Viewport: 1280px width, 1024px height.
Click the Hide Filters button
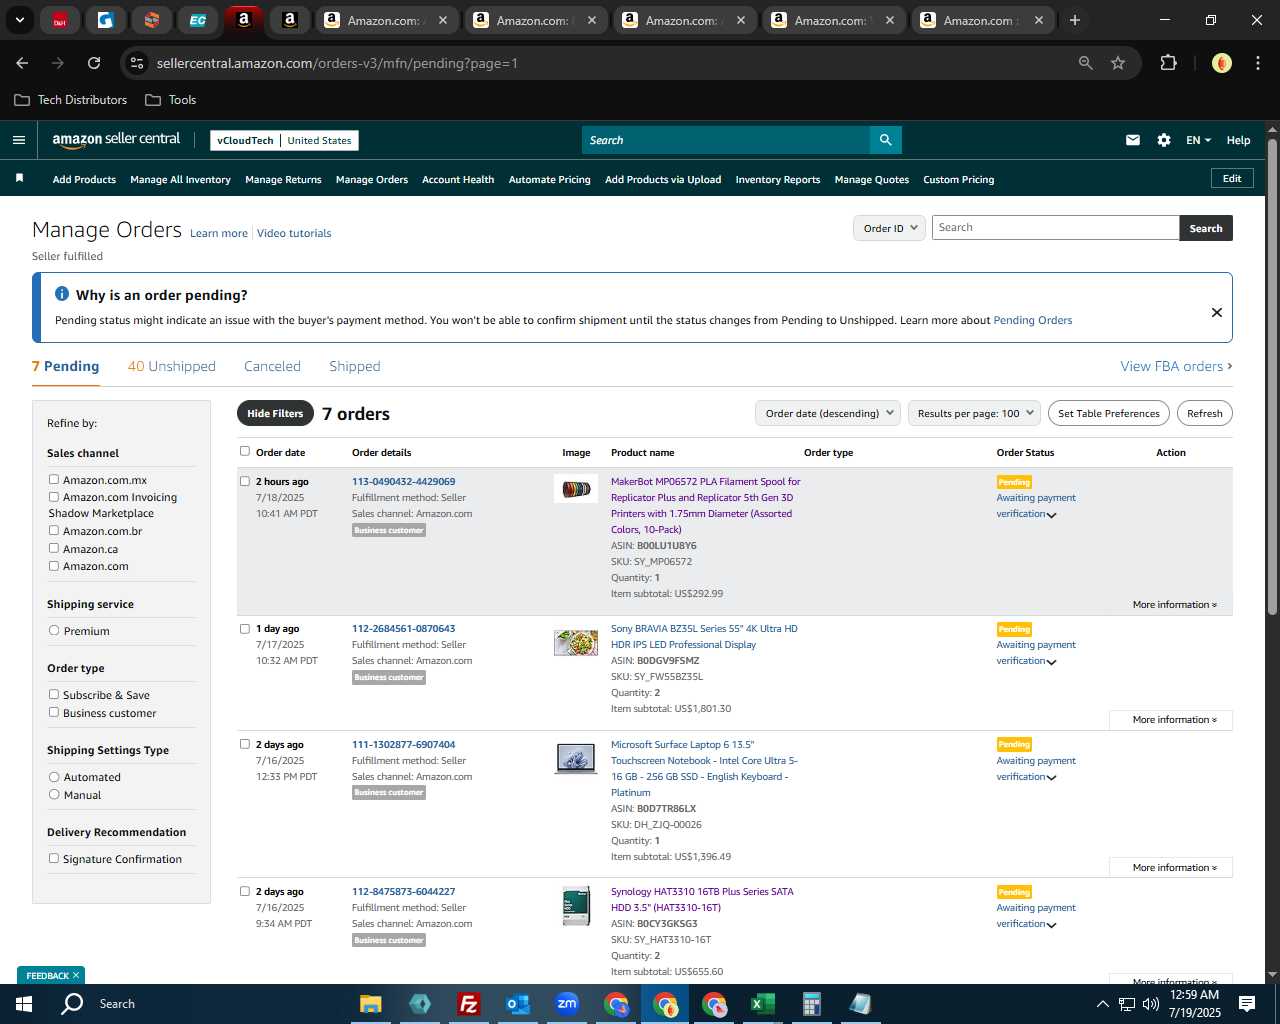tap(275, 413)
